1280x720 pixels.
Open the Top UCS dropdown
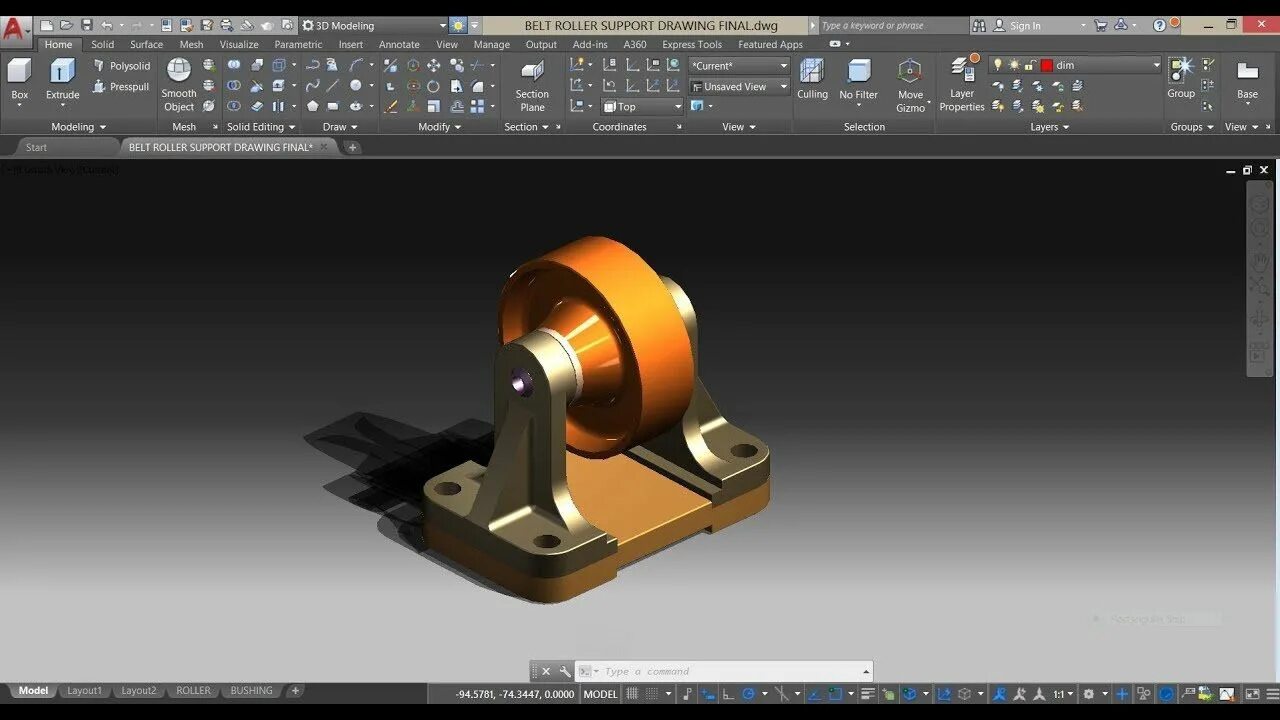pos(642,106)
